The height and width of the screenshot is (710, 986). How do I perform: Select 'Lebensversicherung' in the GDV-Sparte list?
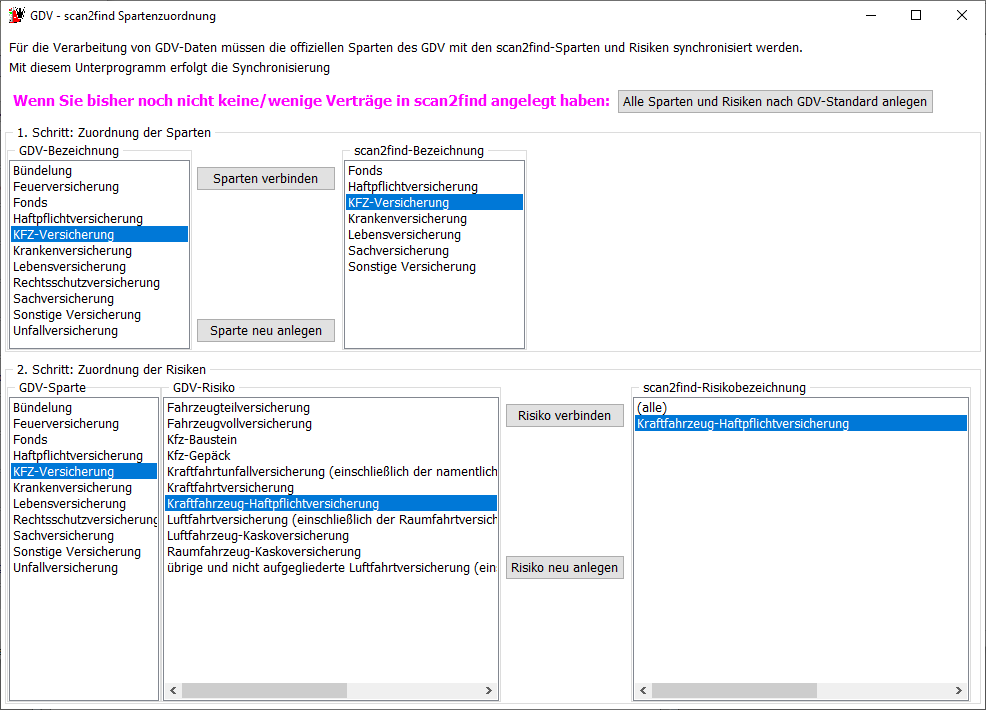coord(84,504)
